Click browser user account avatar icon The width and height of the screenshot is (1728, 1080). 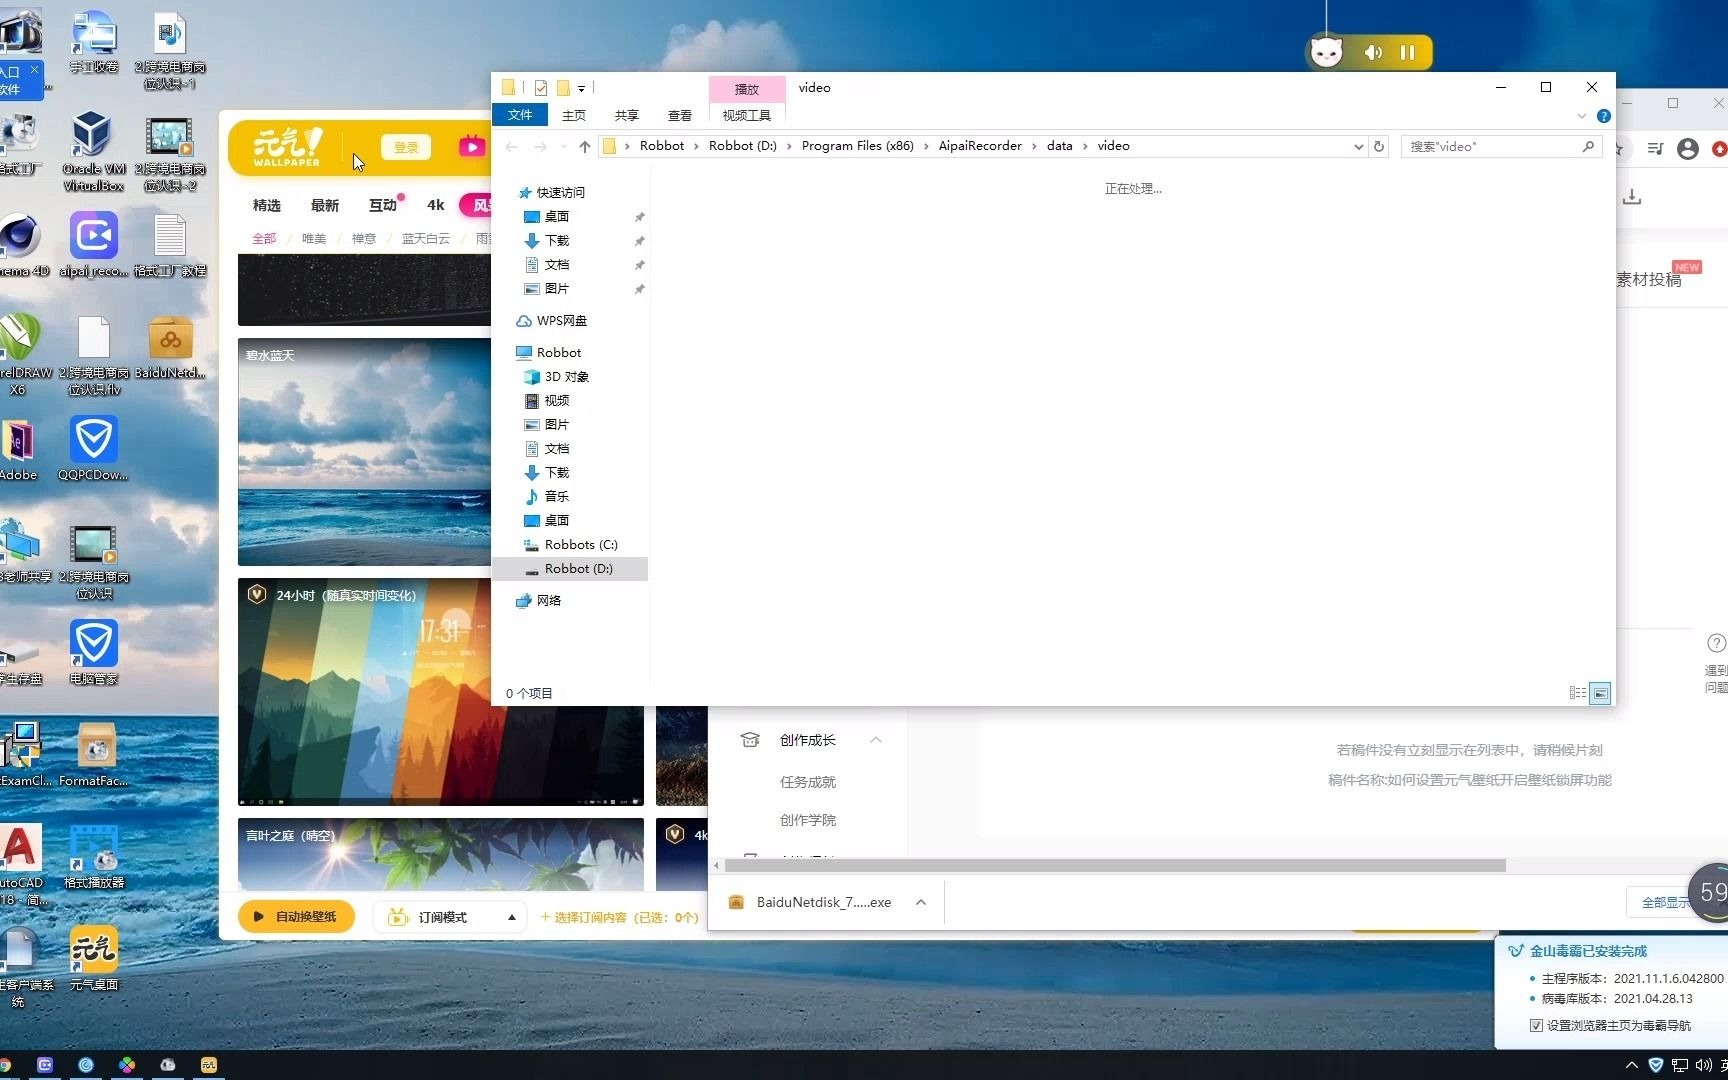1688,149
